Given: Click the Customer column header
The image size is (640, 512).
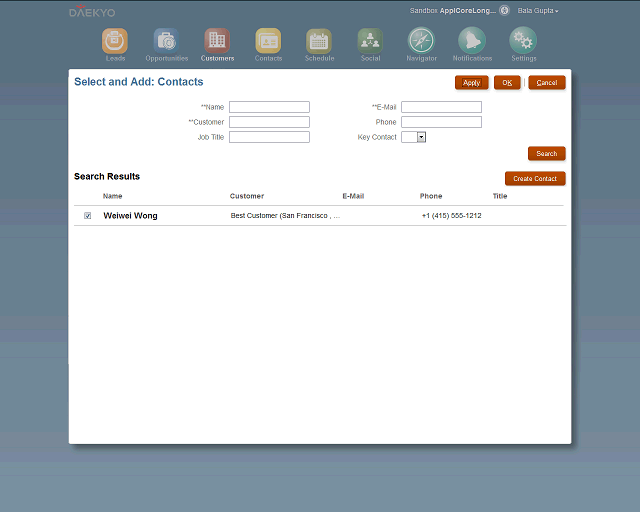Looking at the screenshot, I should [247, 196].
